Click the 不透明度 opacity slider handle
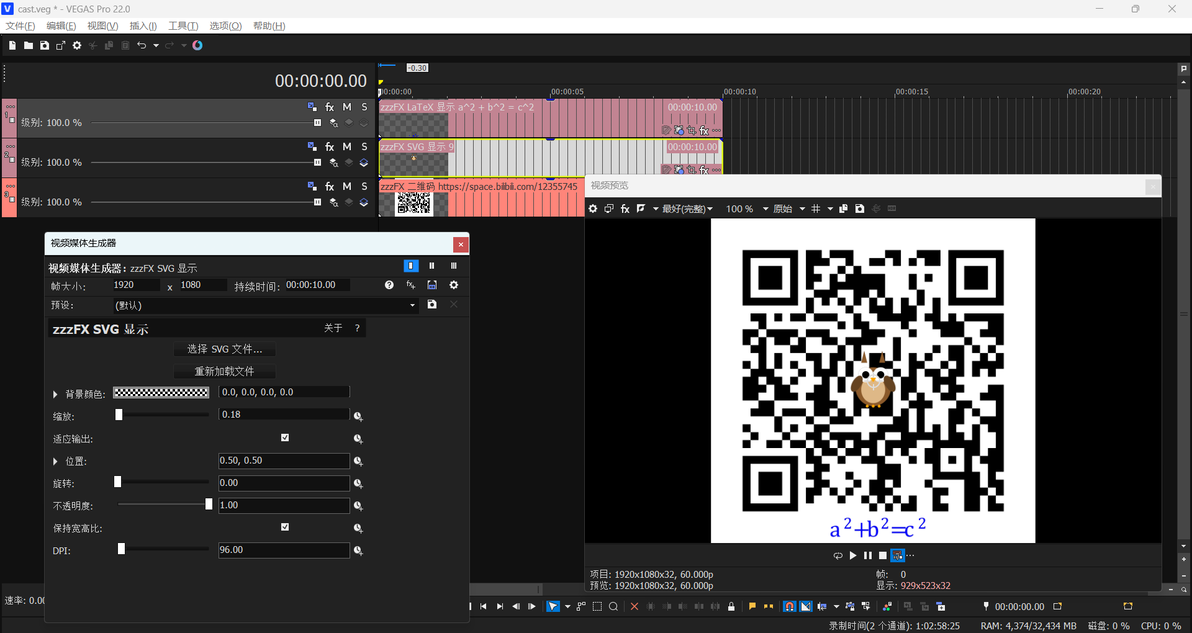 209,504
